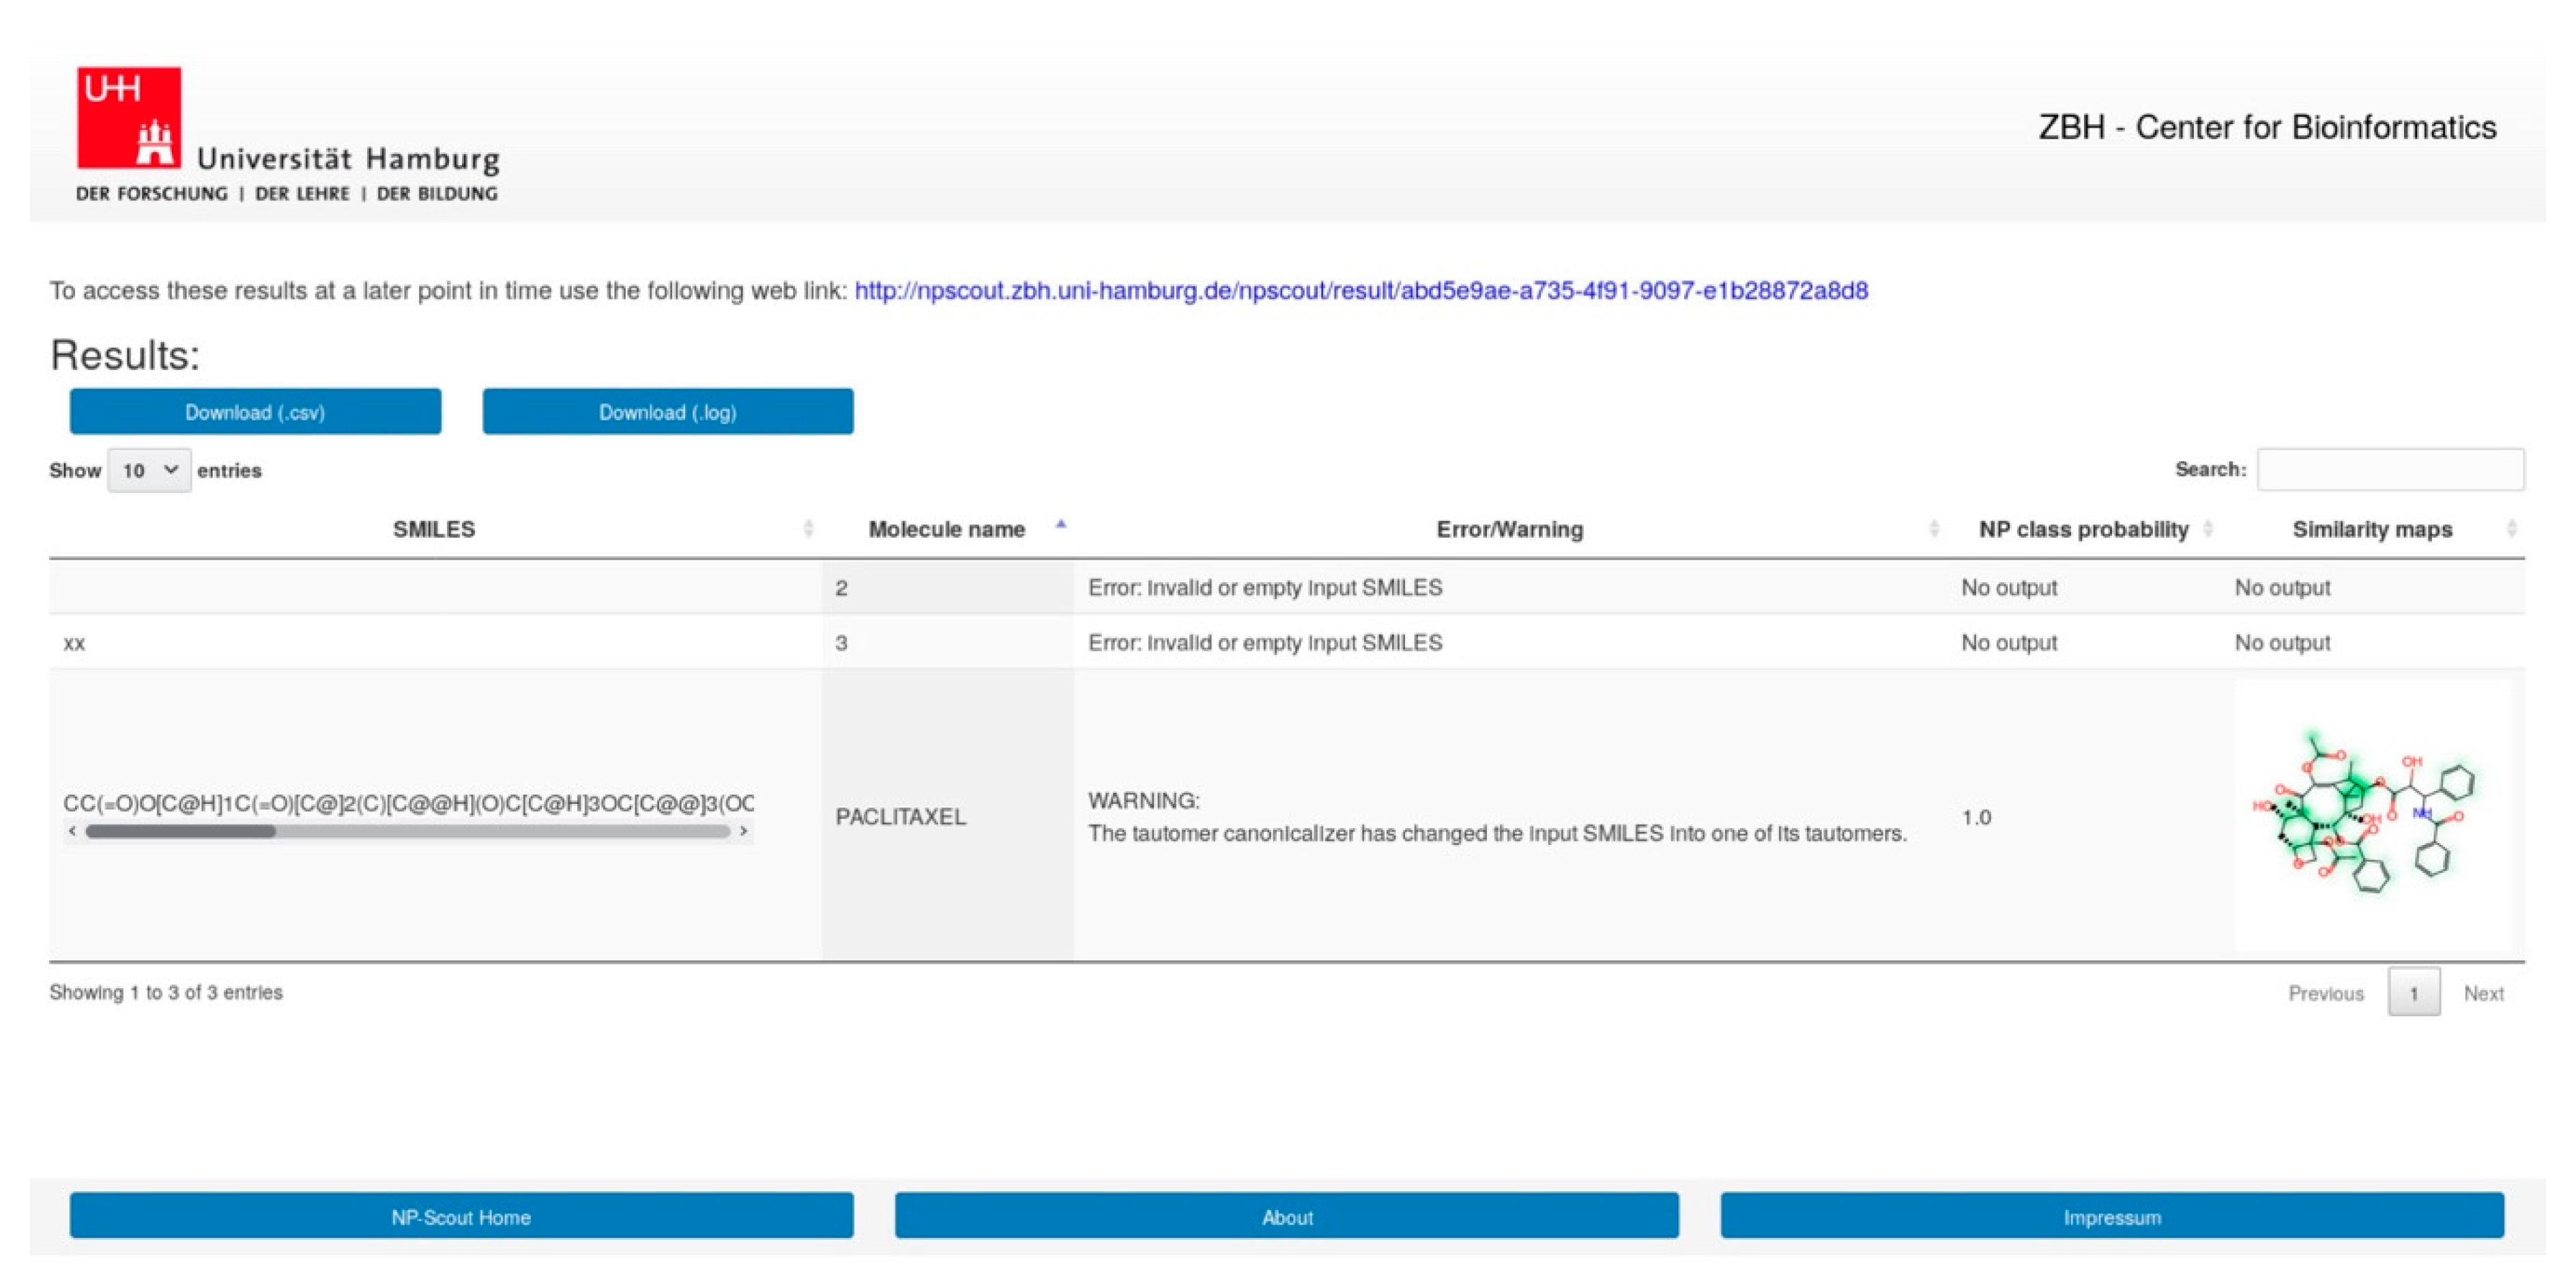The height and width of the screenshot is (1281, 2576).
Task: Click SMILES scrollbar right arrow
Action: 743,831
